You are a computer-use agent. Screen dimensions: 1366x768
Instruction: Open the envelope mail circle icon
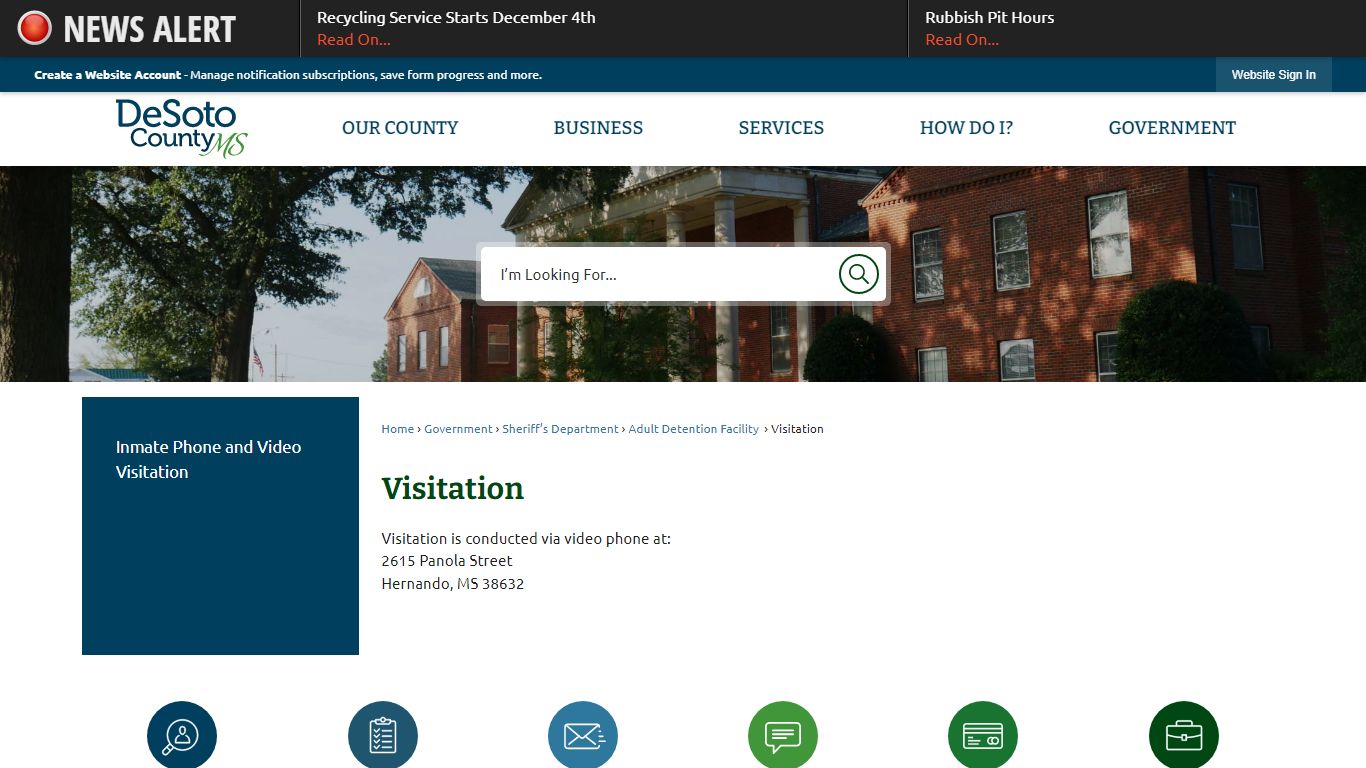pos(583,735)
